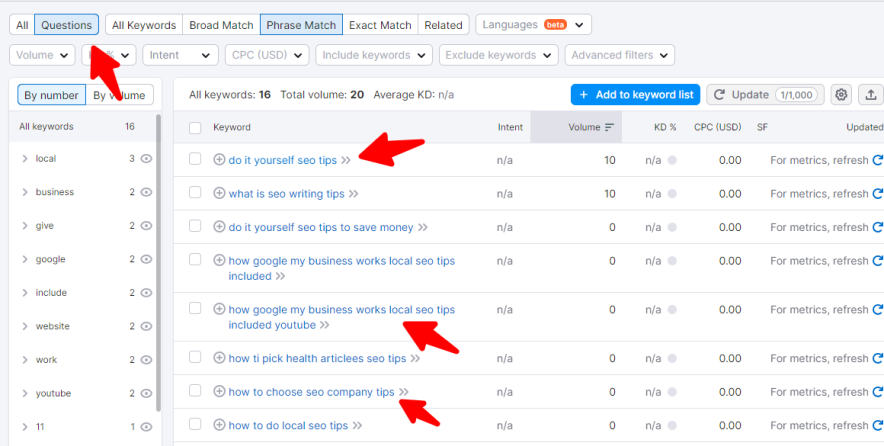Refresh metrics for 'what is seo writing tips'
884x446 pixels.
coord(877,194)
